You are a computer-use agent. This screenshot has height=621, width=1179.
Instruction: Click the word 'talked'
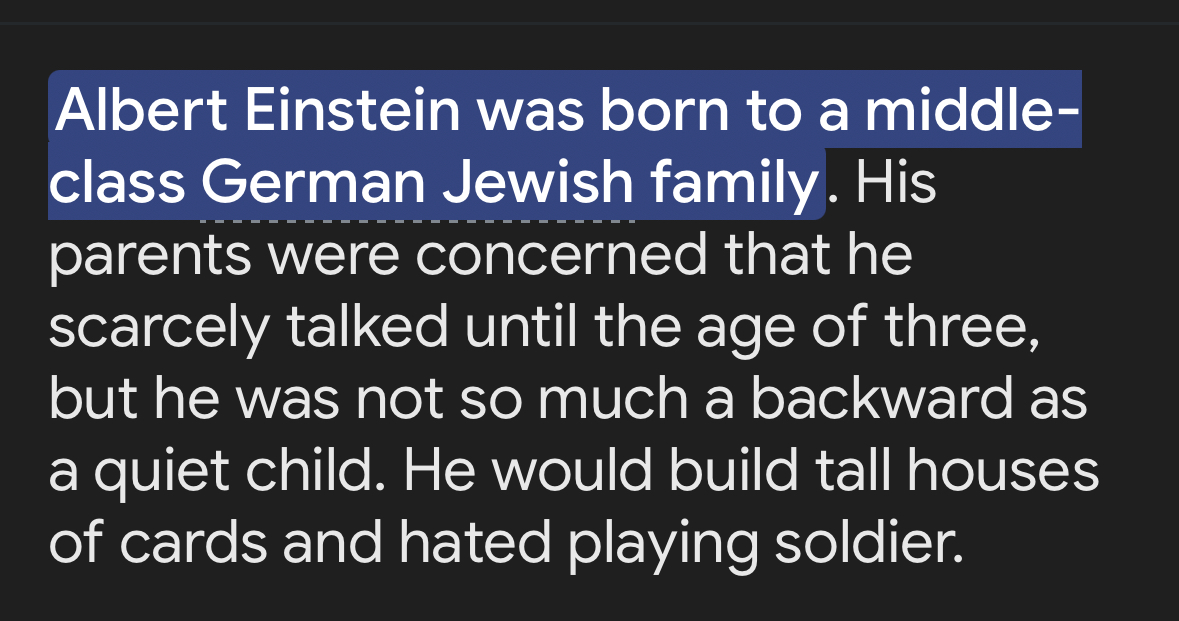coord(368,327)
